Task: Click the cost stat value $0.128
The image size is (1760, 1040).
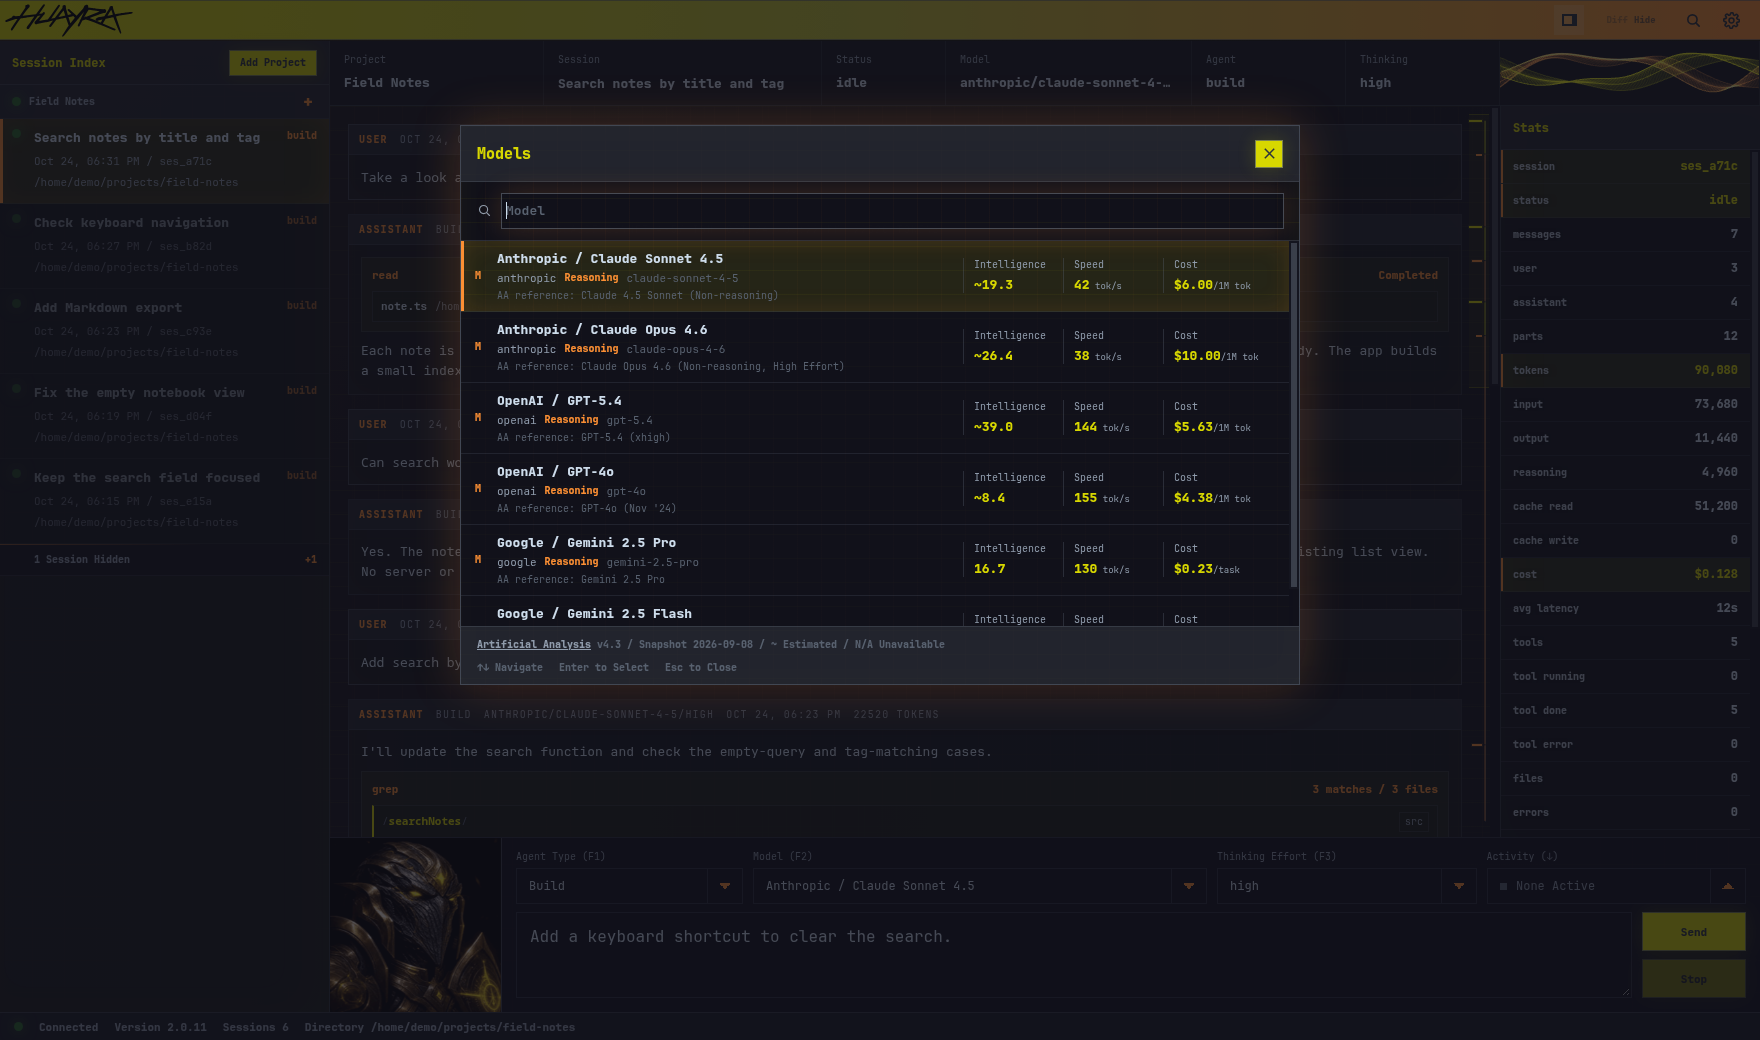Action: pos(1716,574)
